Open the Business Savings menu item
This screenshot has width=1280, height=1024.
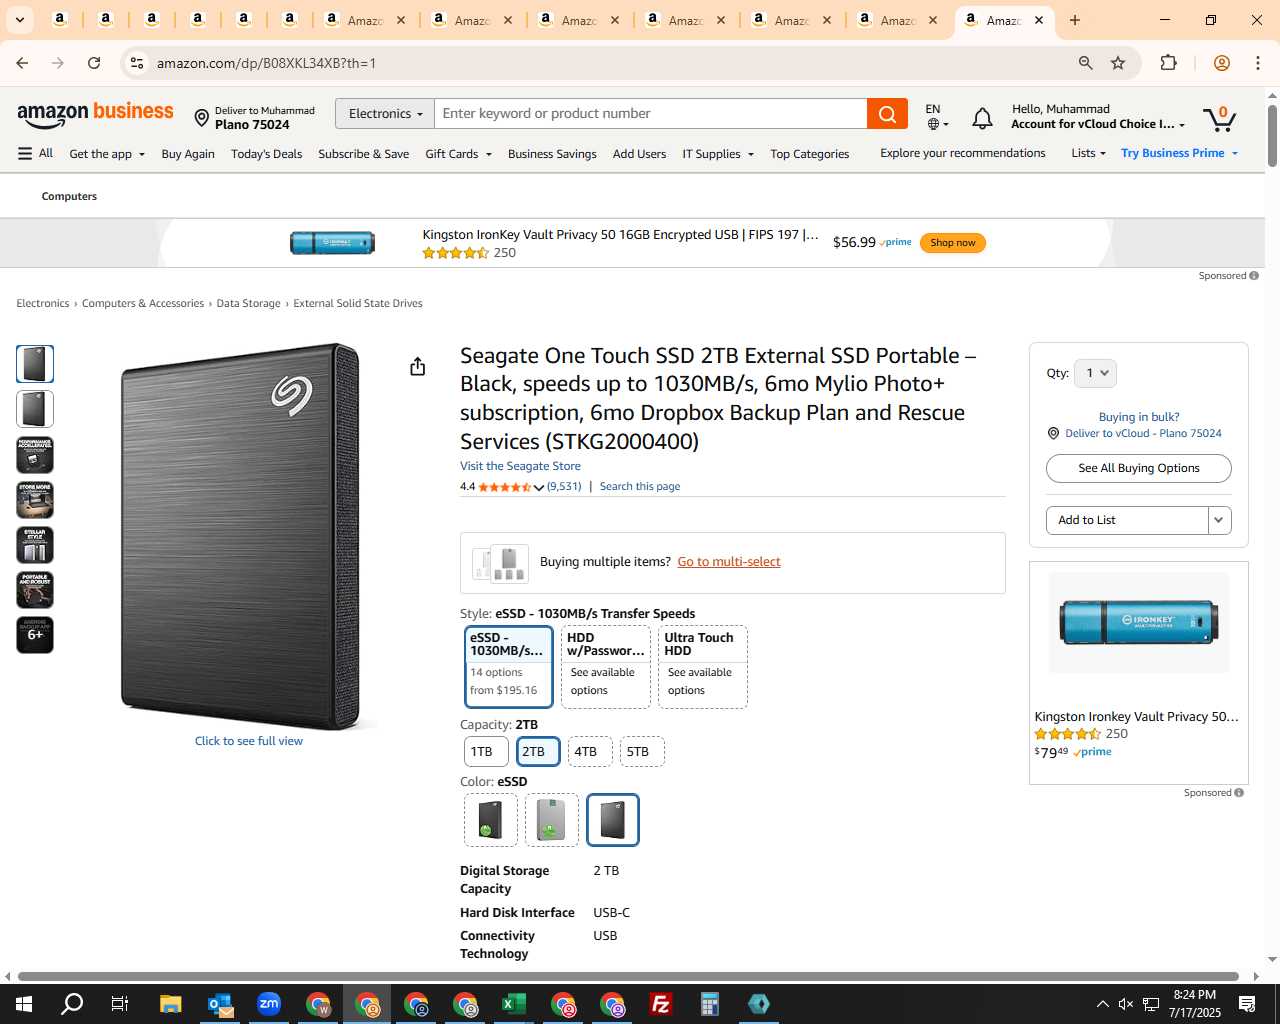click(552, 154)
